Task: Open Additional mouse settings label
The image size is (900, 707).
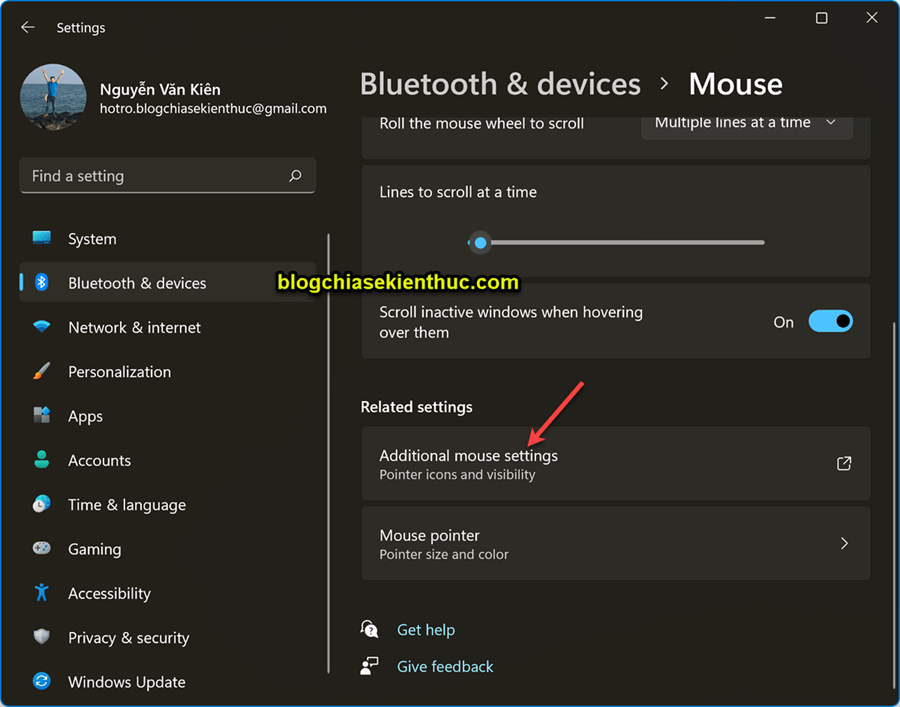Action: [468, 456]
